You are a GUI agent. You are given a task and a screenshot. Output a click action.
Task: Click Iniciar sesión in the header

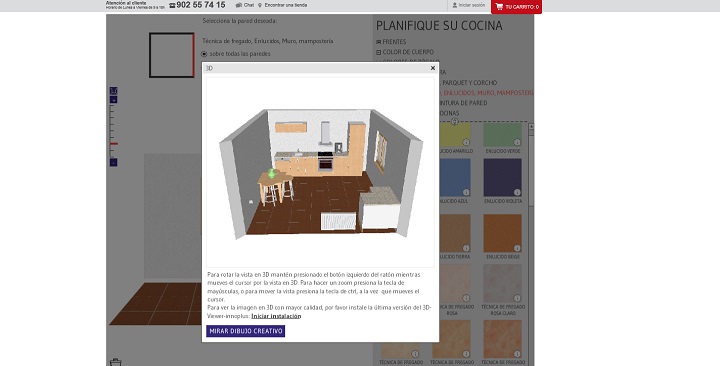[x=468, y=5]
